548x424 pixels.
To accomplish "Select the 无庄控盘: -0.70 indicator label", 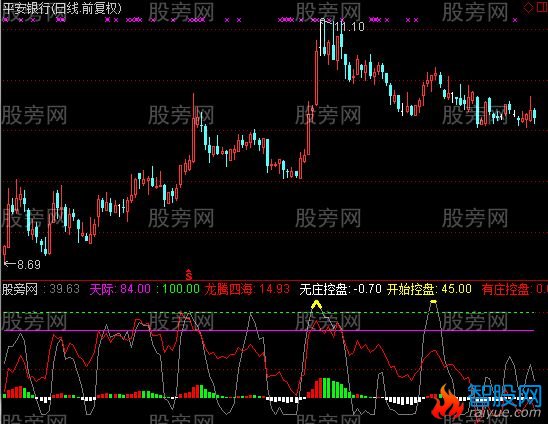I will click(340, 289).
